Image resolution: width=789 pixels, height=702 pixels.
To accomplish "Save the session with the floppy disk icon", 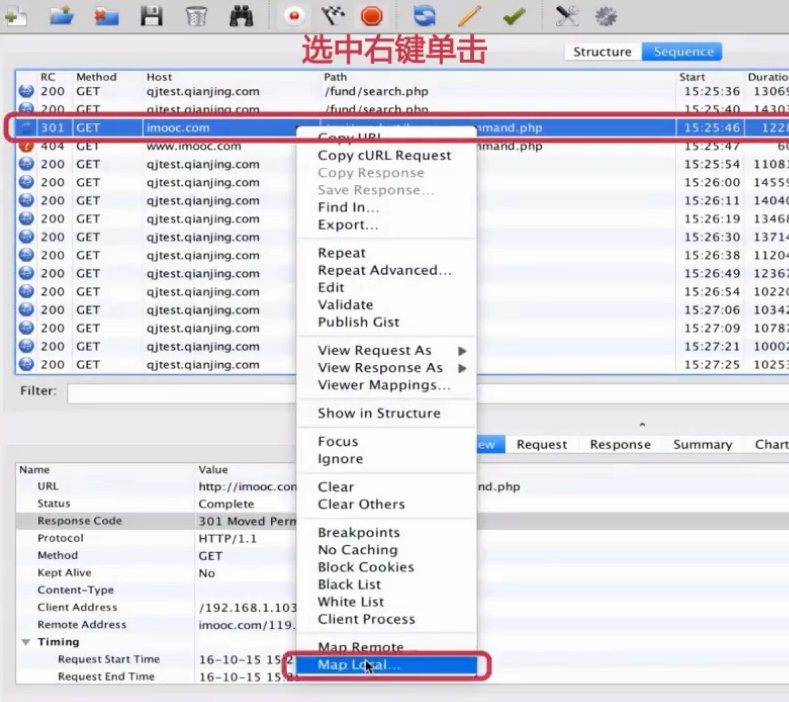I will pos(151,17).
